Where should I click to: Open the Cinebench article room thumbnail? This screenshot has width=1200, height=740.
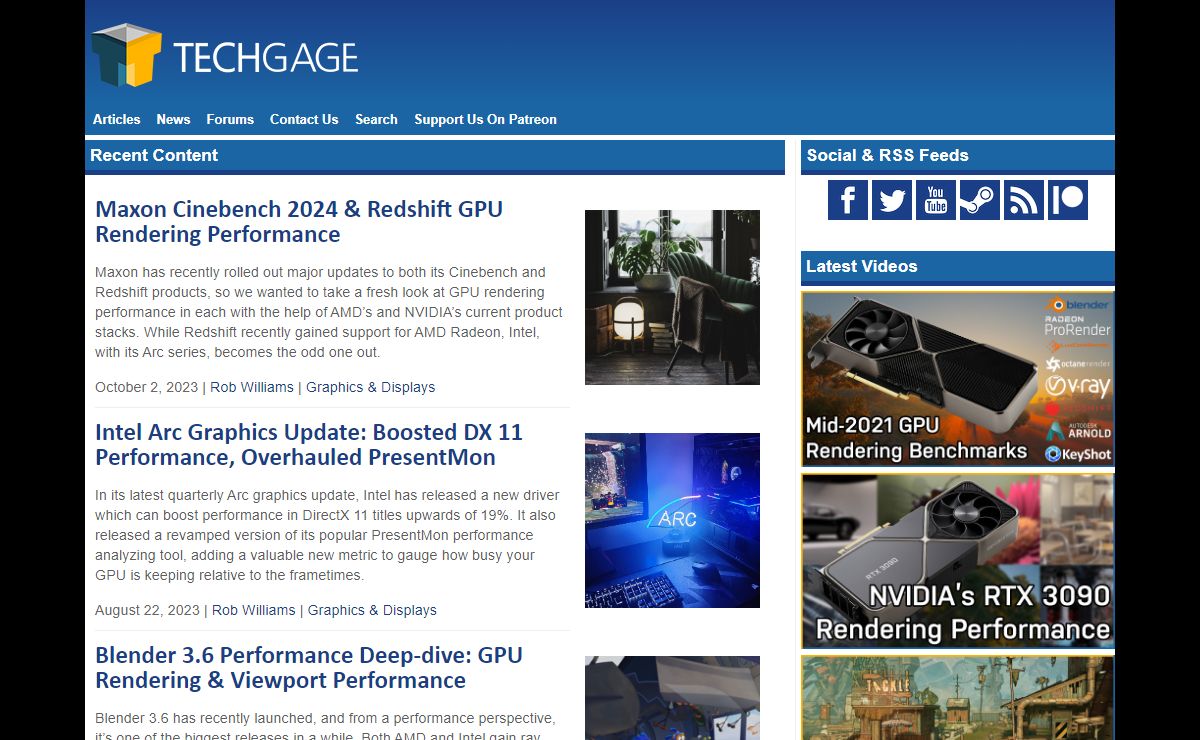(672, 297)
